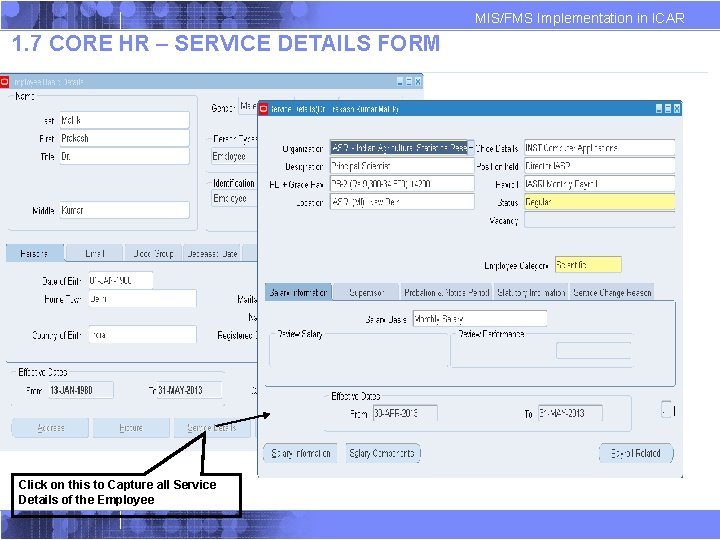Maximize the Employee Basic Details window
This screenshot has height=540, width=720.
(409, 81)
